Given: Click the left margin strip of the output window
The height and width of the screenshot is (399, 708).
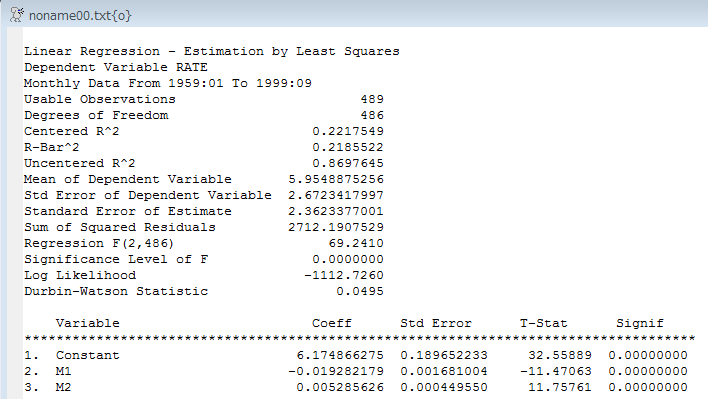Looking at the screenshot, I should (x=15, y=212).
